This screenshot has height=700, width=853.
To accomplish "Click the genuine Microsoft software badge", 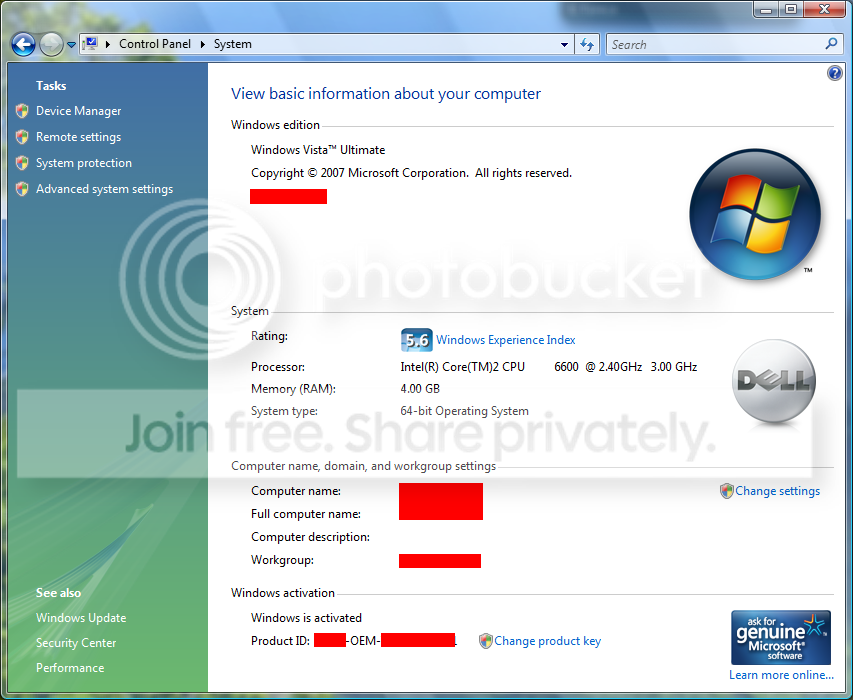I will 781,637.
